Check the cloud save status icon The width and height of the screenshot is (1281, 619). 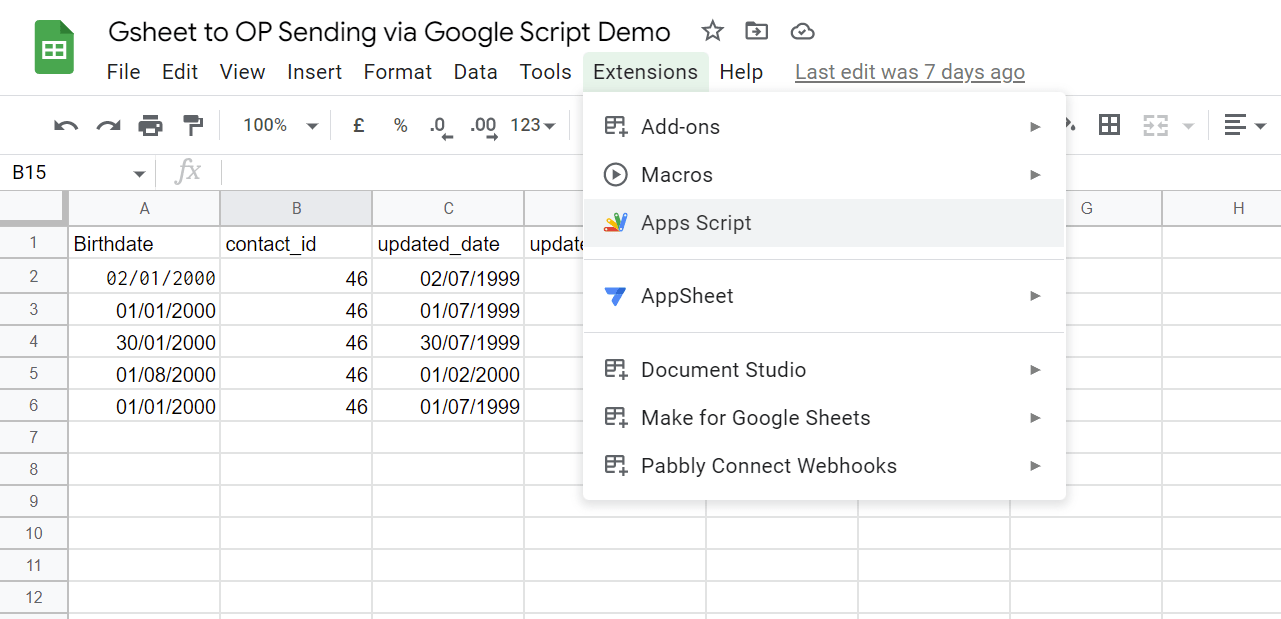click(x=802, y=31)
